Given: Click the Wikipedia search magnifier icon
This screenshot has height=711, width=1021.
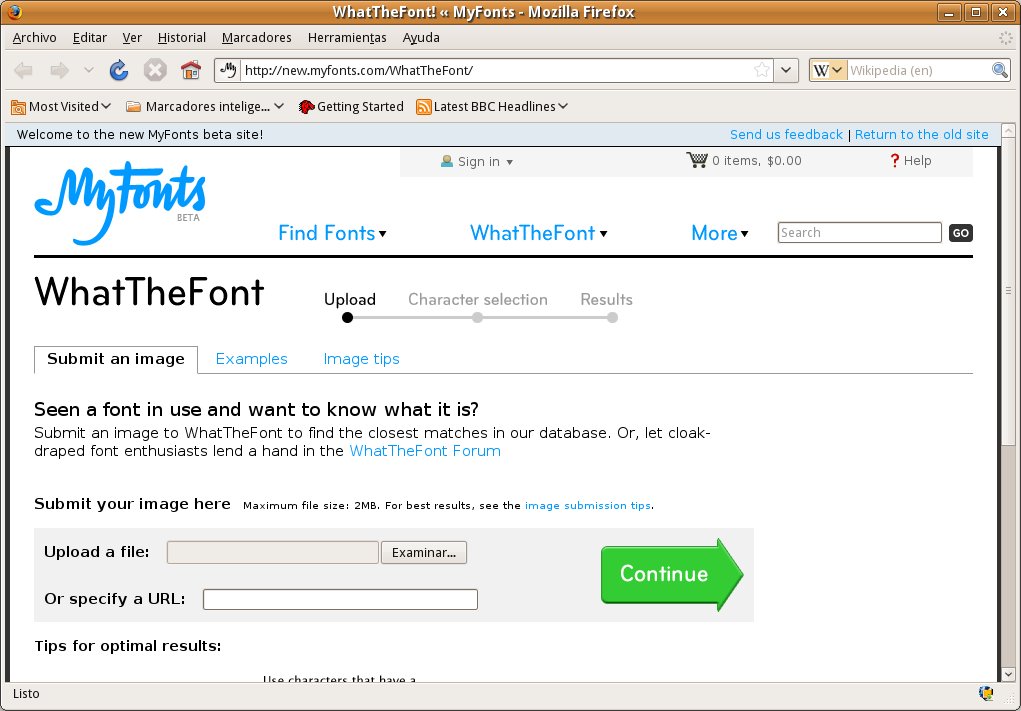Looking at the screenshot, I should coord(1000,70).
